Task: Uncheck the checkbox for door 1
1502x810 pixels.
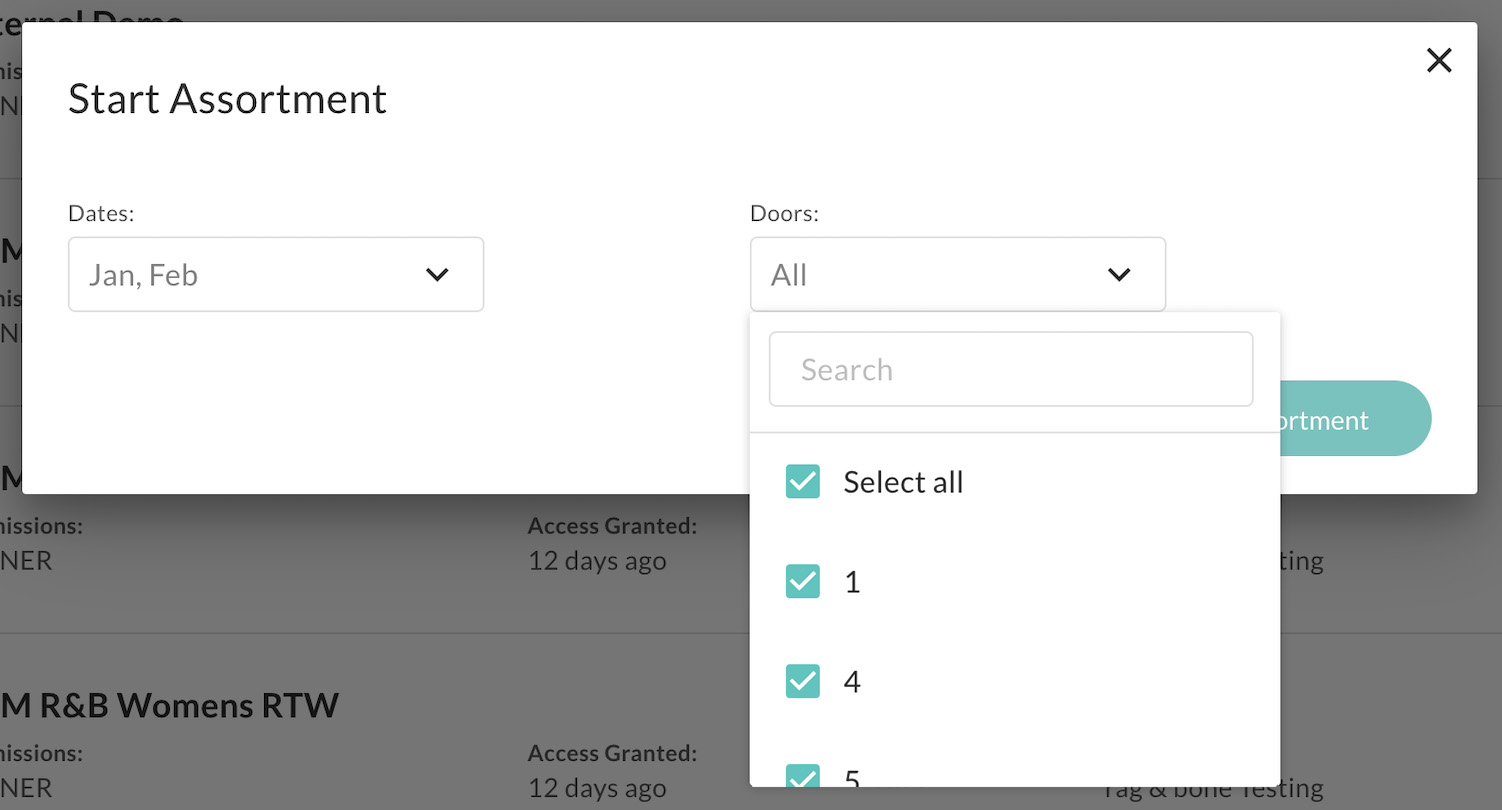Action: pos(803,582)
